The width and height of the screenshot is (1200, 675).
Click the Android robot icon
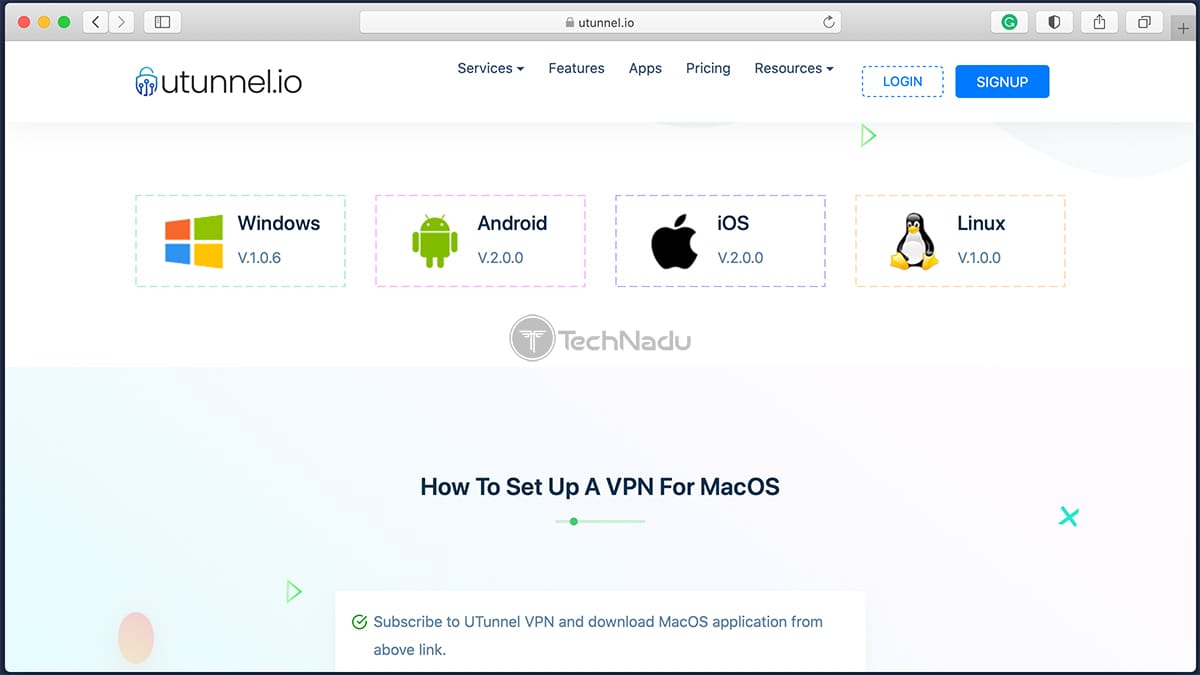point(434,241)
